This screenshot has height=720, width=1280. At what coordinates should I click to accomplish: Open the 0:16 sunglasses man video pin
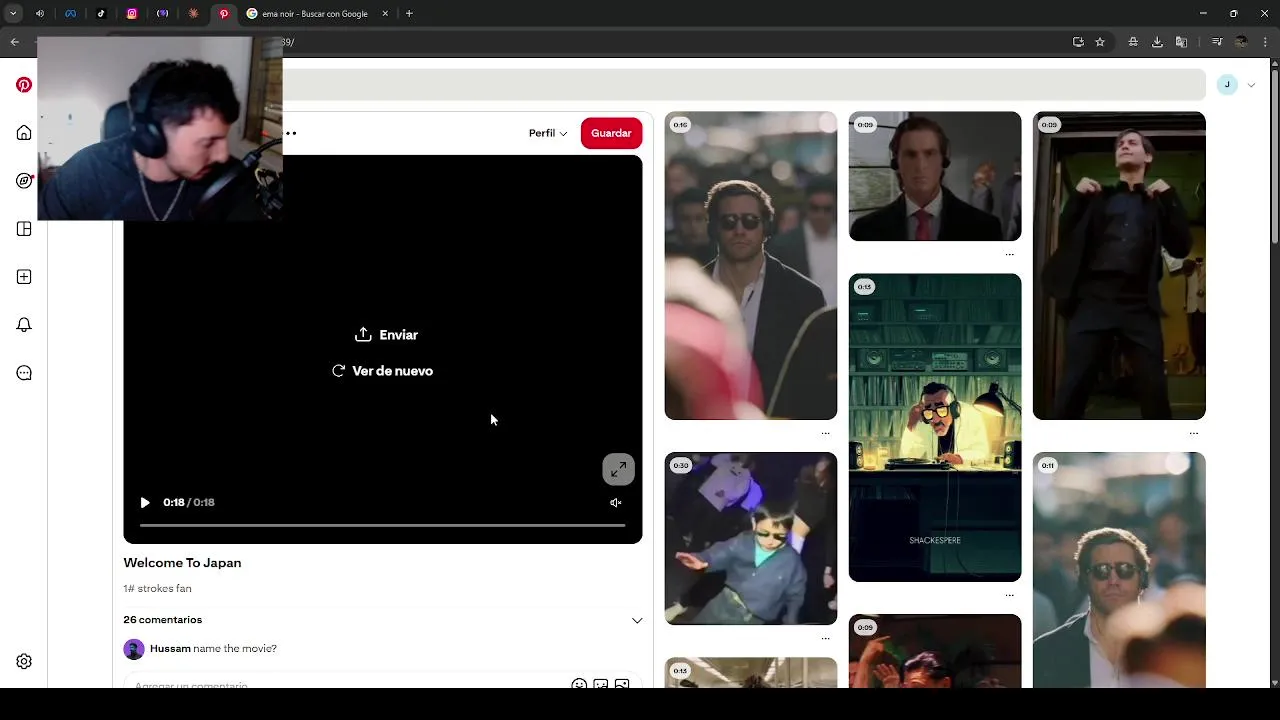751,266
